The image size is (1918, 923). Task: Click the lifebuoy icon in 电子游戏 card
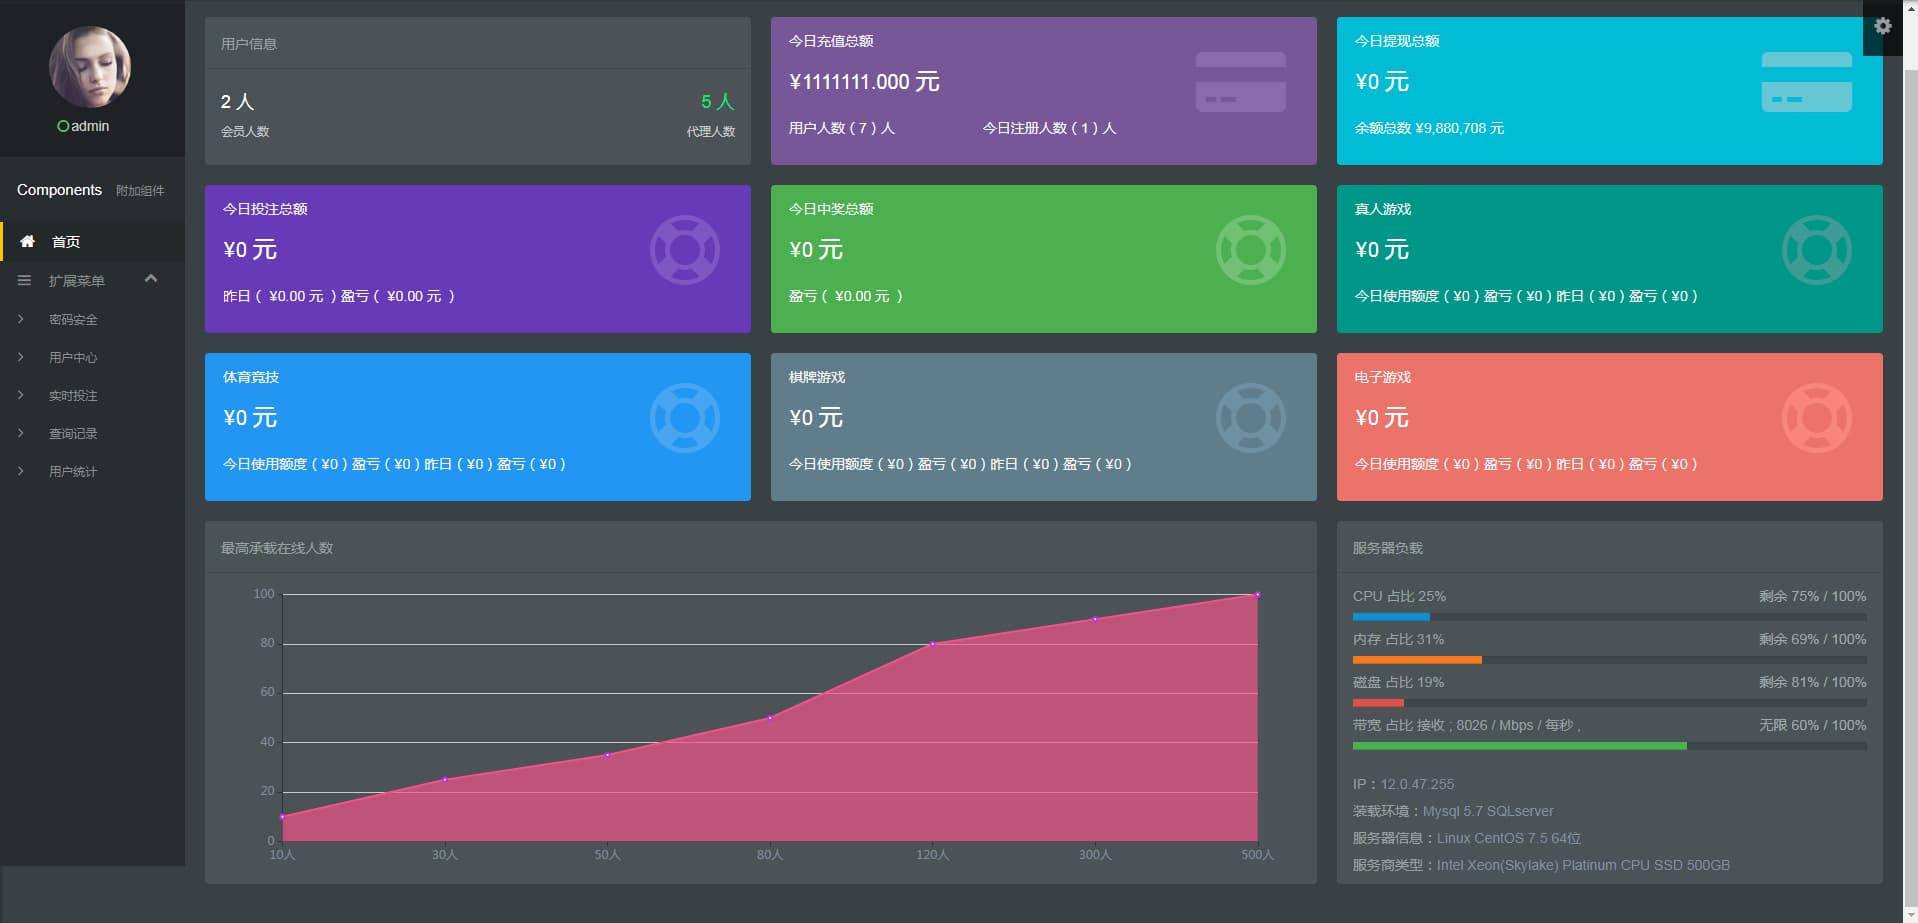point(1816,418)
